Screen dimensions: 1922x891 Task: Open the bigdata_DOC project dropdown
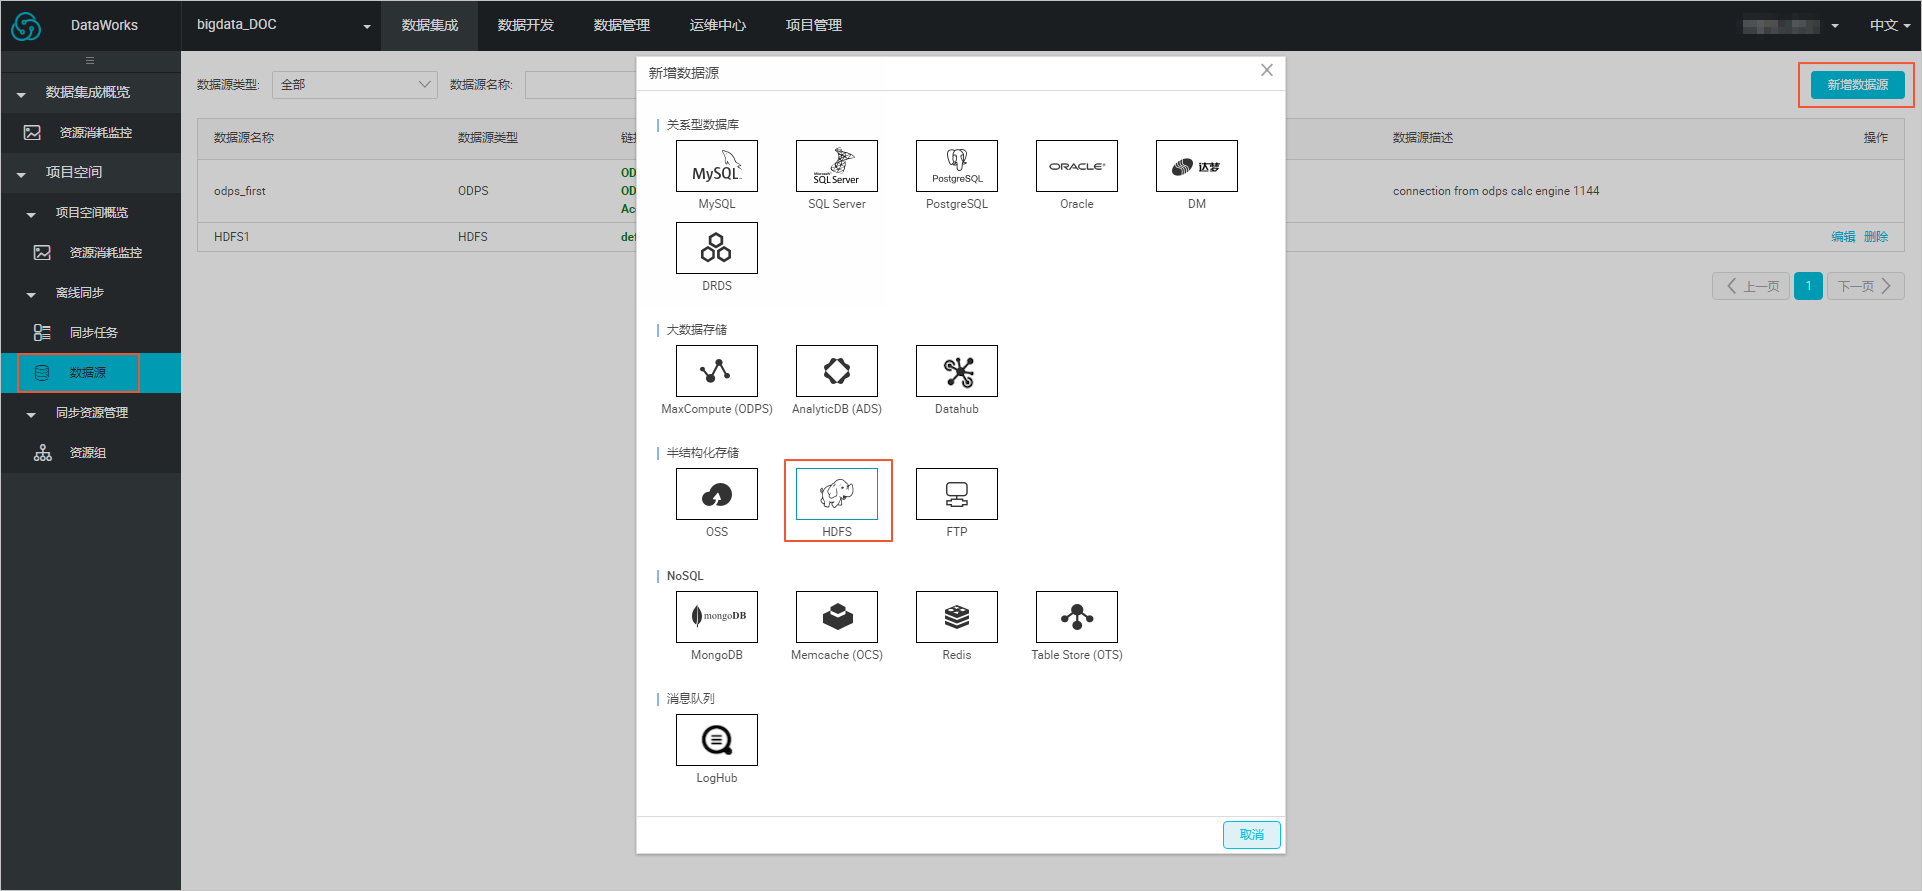tap(281, 25)
